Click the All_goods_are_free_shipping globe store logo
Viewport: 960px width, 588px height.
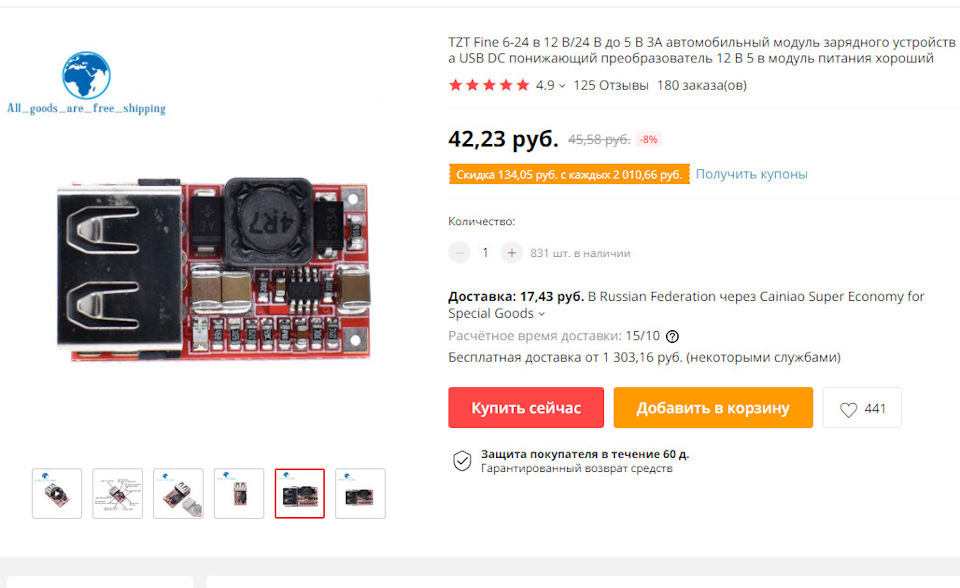pyautogui.click(x=86, y=83)
